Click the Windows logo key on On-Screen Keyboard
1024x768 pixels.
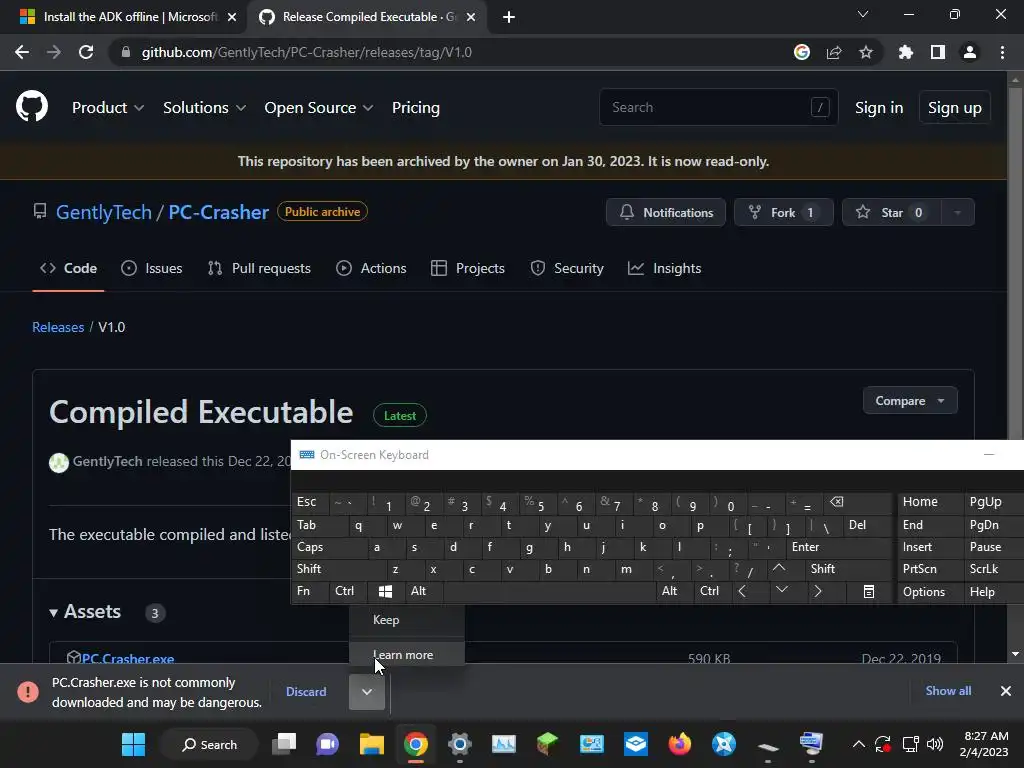pyautogui.click(x=385, y=591)
